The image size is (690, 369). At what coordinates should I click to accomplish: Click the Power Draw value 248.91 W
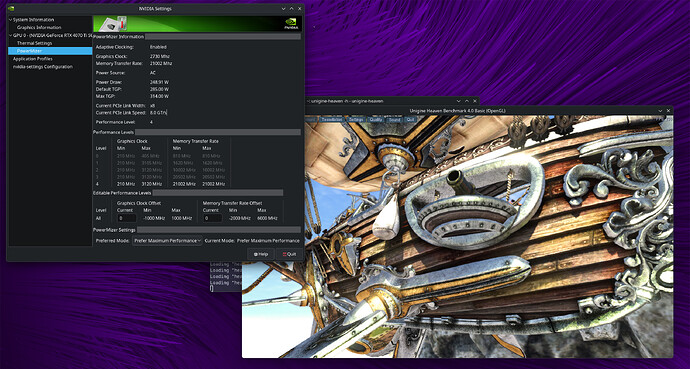pos(159,82)
